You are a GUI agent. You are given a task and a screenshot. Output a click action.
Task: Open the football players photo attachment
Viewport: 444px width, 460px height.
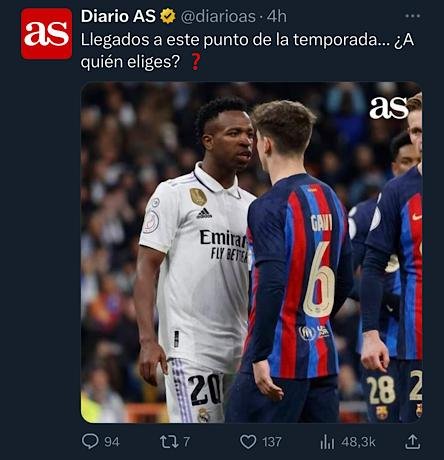pos(252,252)
